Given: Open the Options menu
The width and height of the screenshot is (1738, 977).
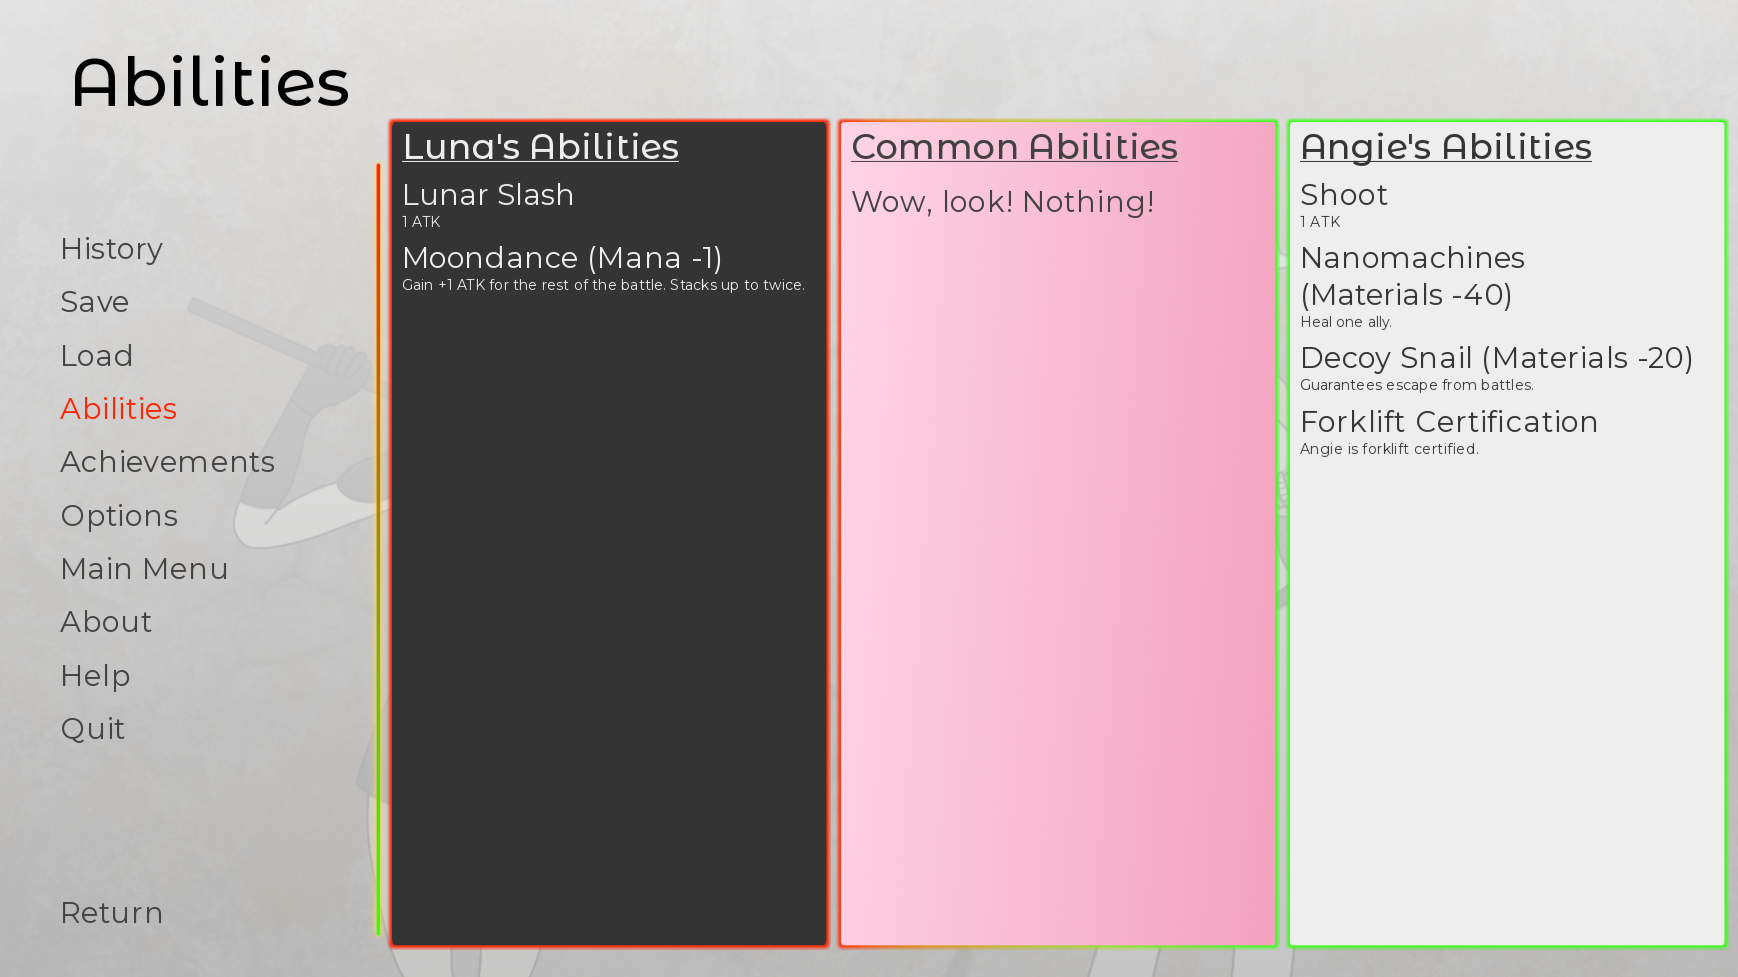Looking at the screenshot, I should coord(119,516).
